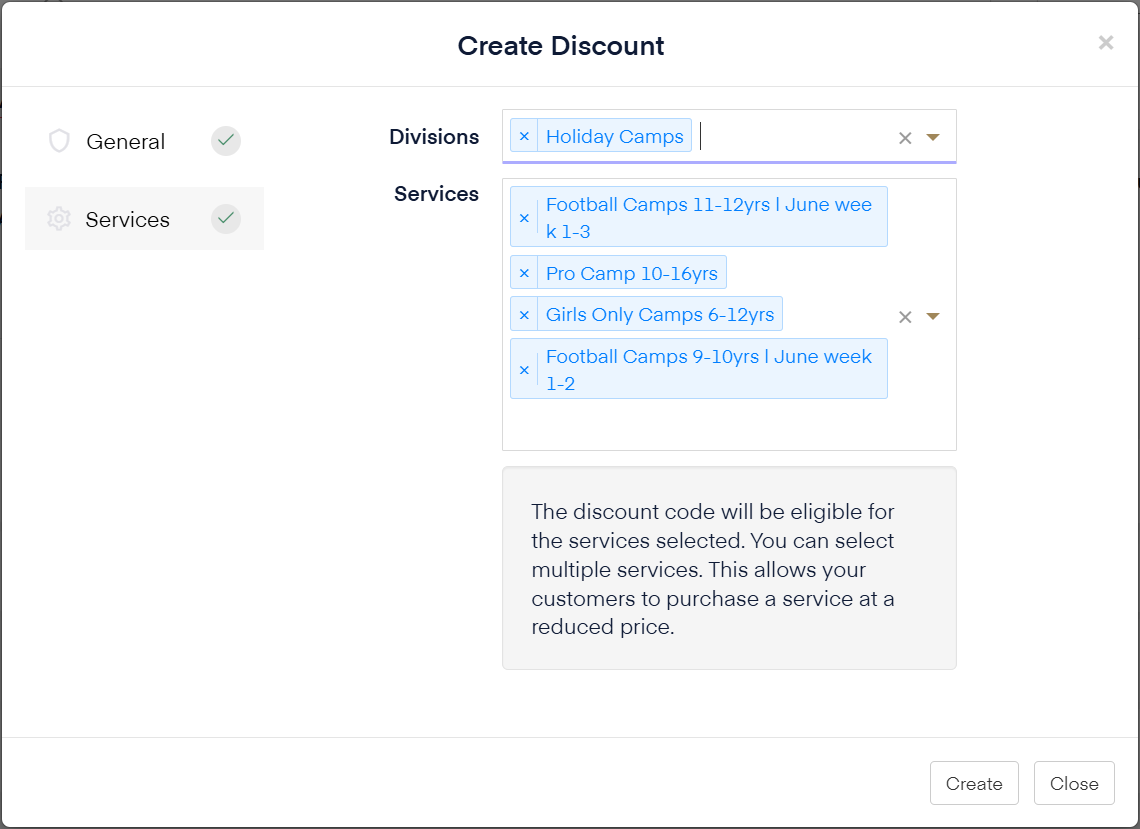Click the gear icon beside Services
Image resolution: width=1140 pixels, height=829 pixels.
(x=59, y=219)
